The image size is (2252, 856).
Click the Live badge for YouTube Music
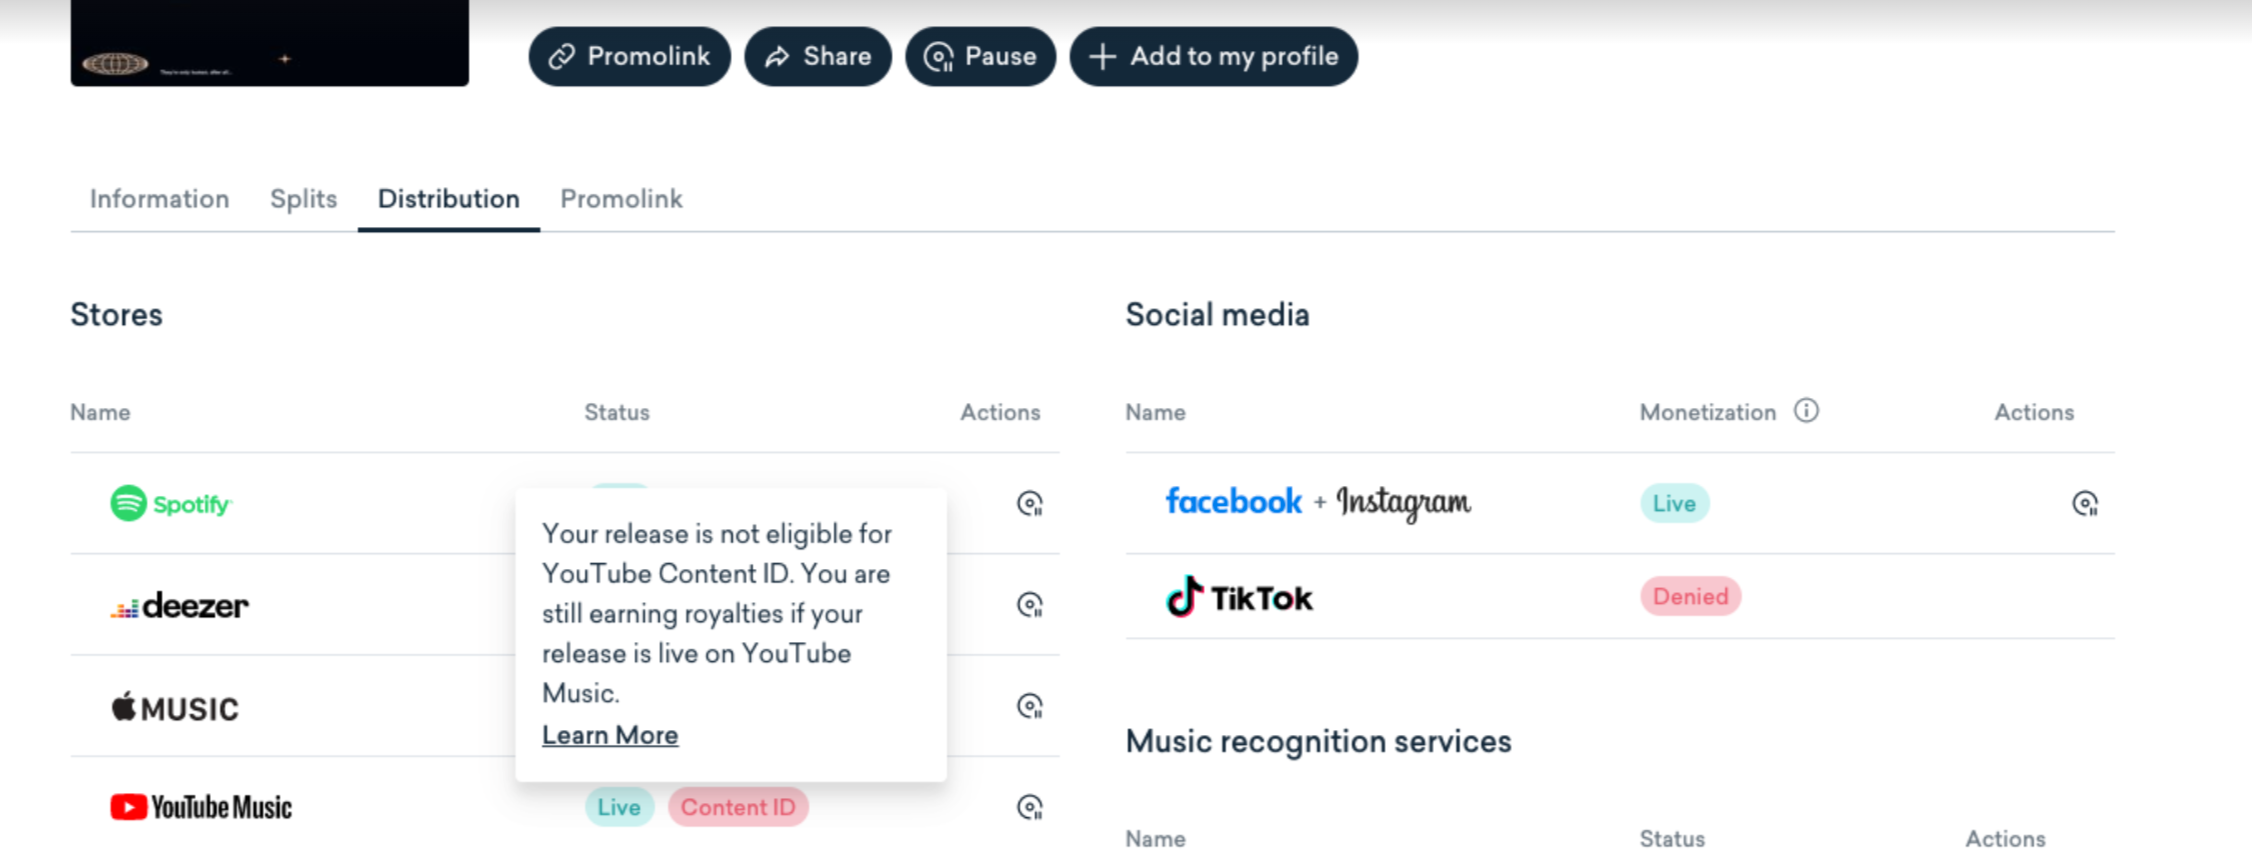click(x=619, y=807)
